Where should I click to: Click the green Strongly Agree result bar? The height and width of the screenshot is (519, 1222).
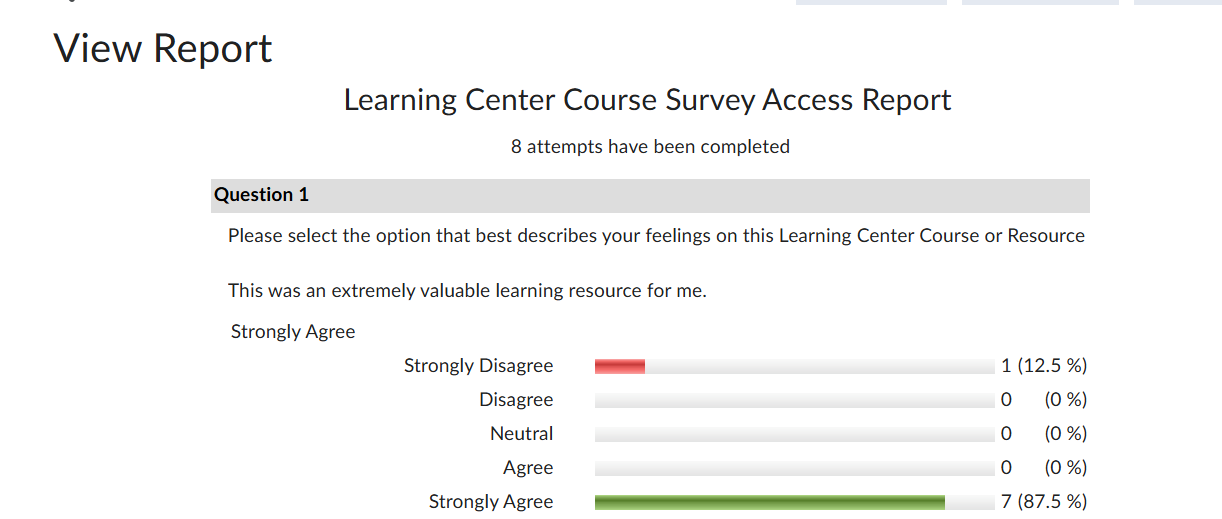point(770,503)
